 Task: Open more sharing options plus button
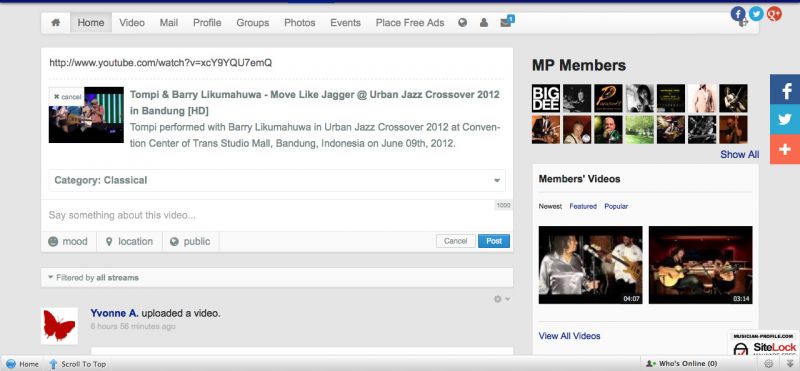(785, 150)
